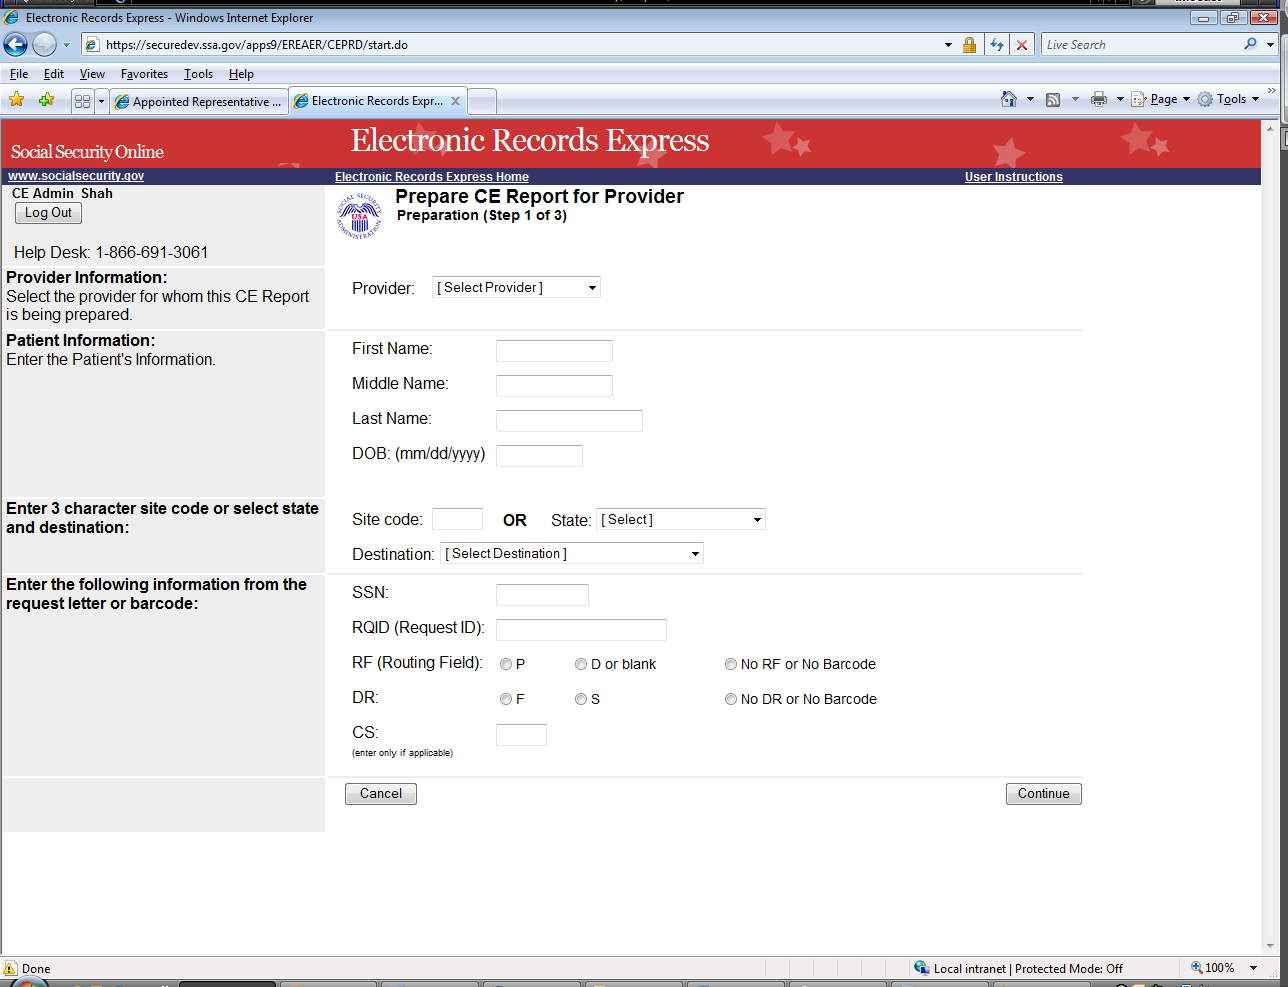Expand the recent pages dropdown arrow

coord(66,45)
